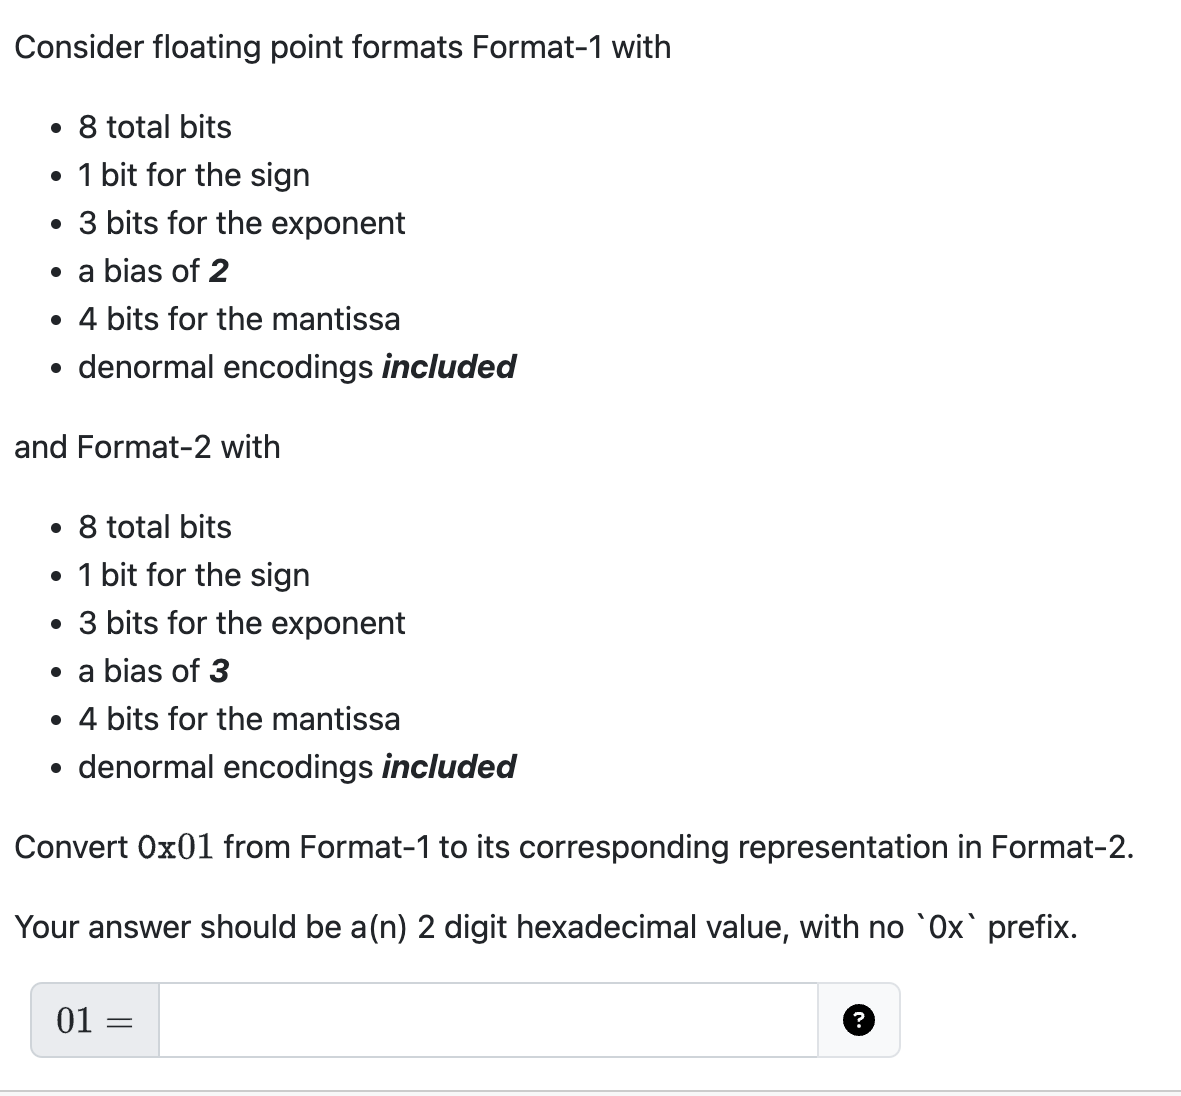Select the bold word included under Format-2
Viewport: 1181px width, 1096px height.
[x=447, y=767]
